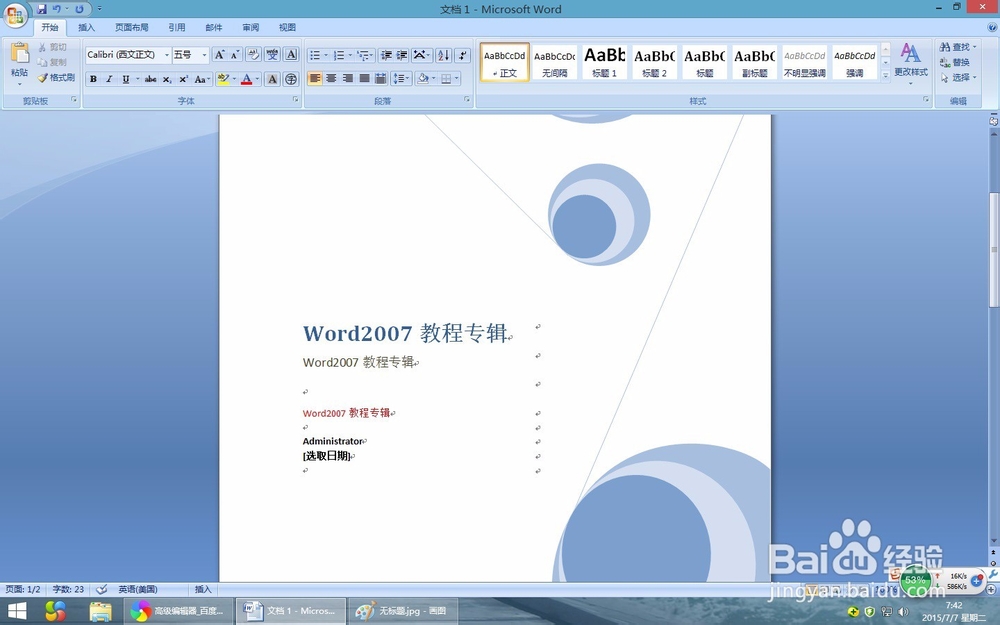
Task: Apply Character Border (boxed A) icon
Action: (291, 55)
